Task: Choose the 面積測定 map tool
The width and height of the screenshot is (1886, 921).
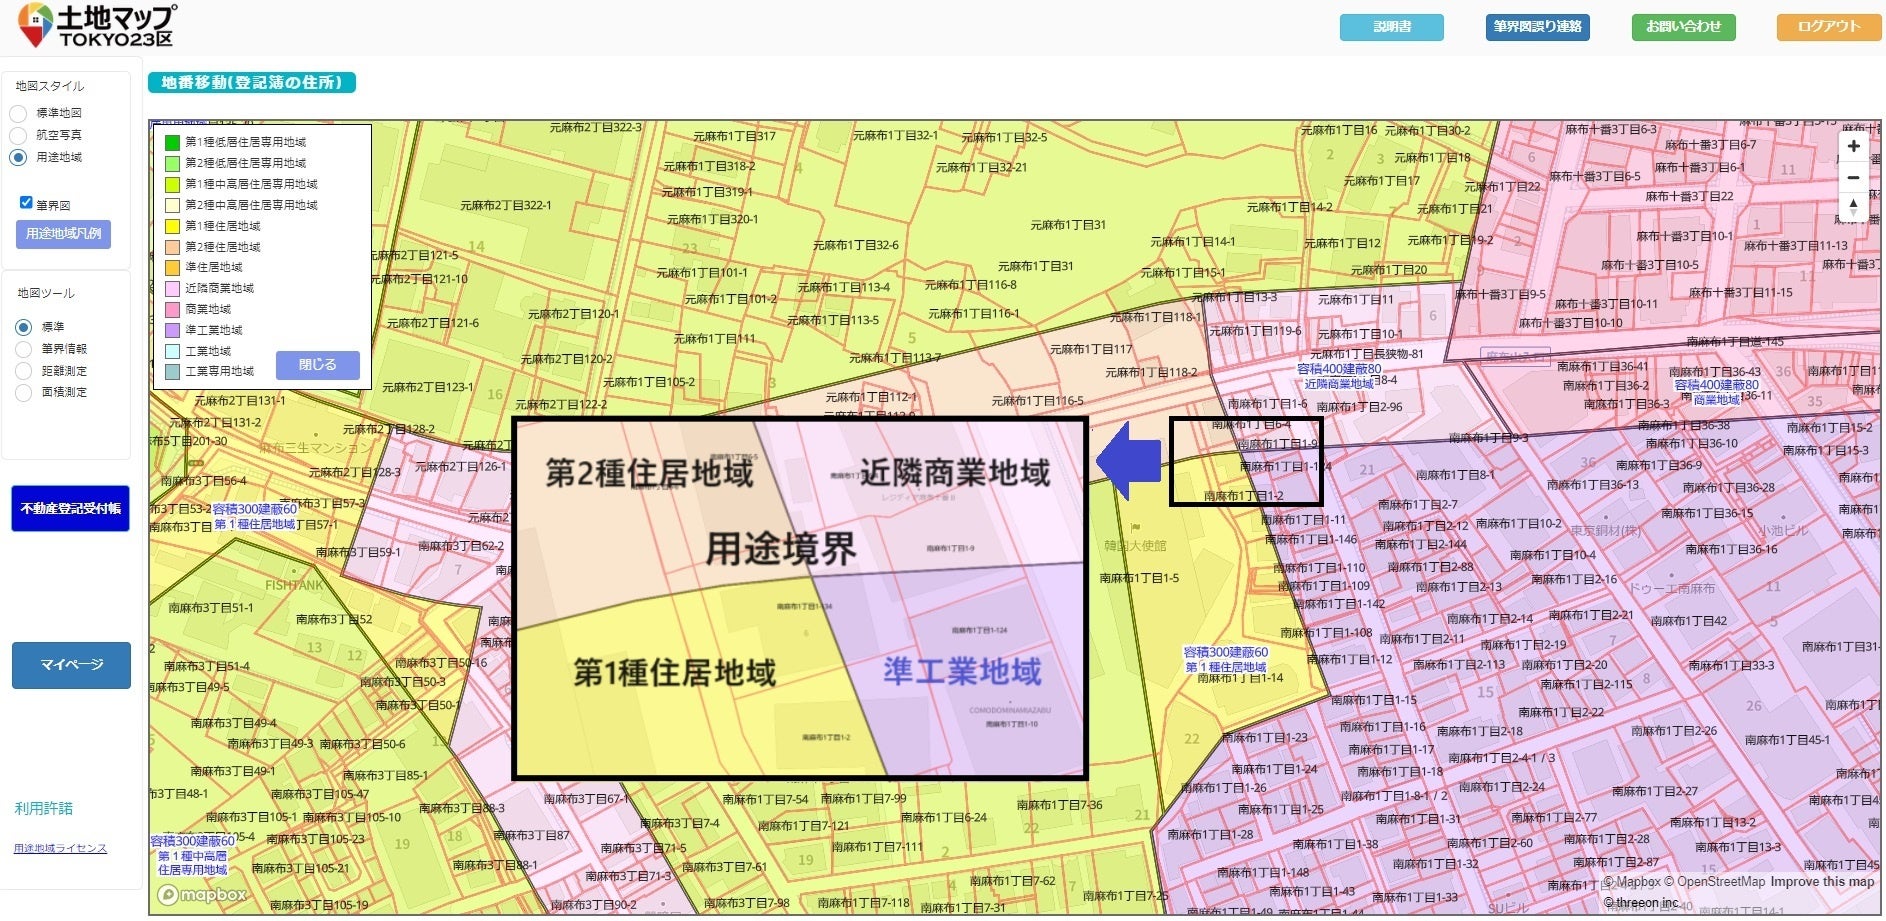Action: point(23,393)
